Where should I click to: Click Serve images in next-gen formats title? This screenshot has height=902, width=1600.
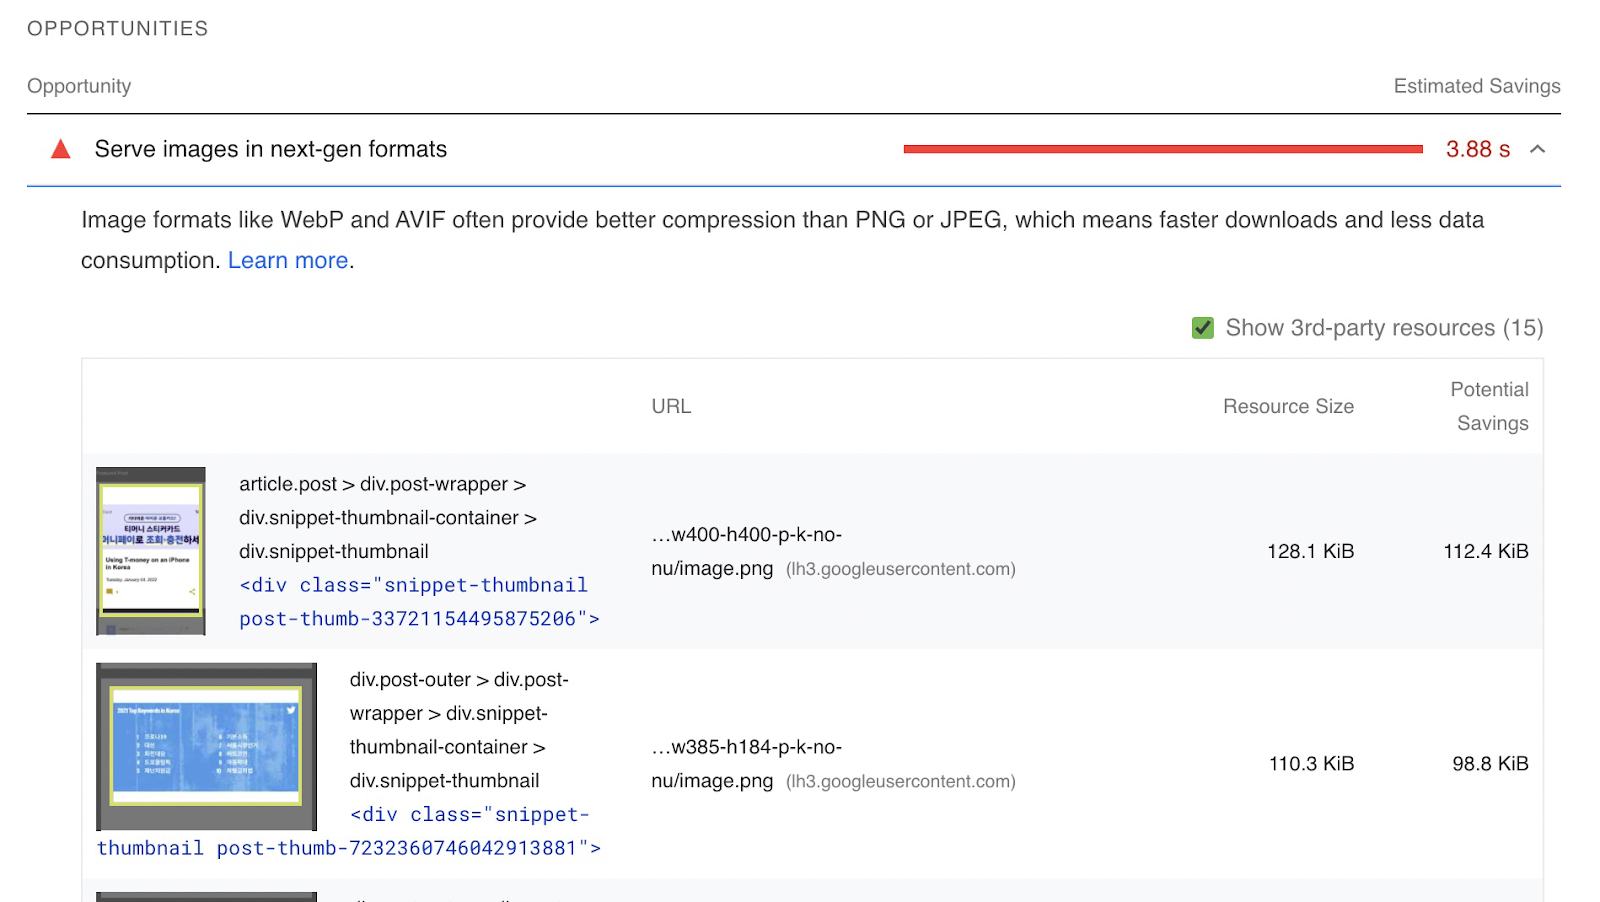coord(271,149)
